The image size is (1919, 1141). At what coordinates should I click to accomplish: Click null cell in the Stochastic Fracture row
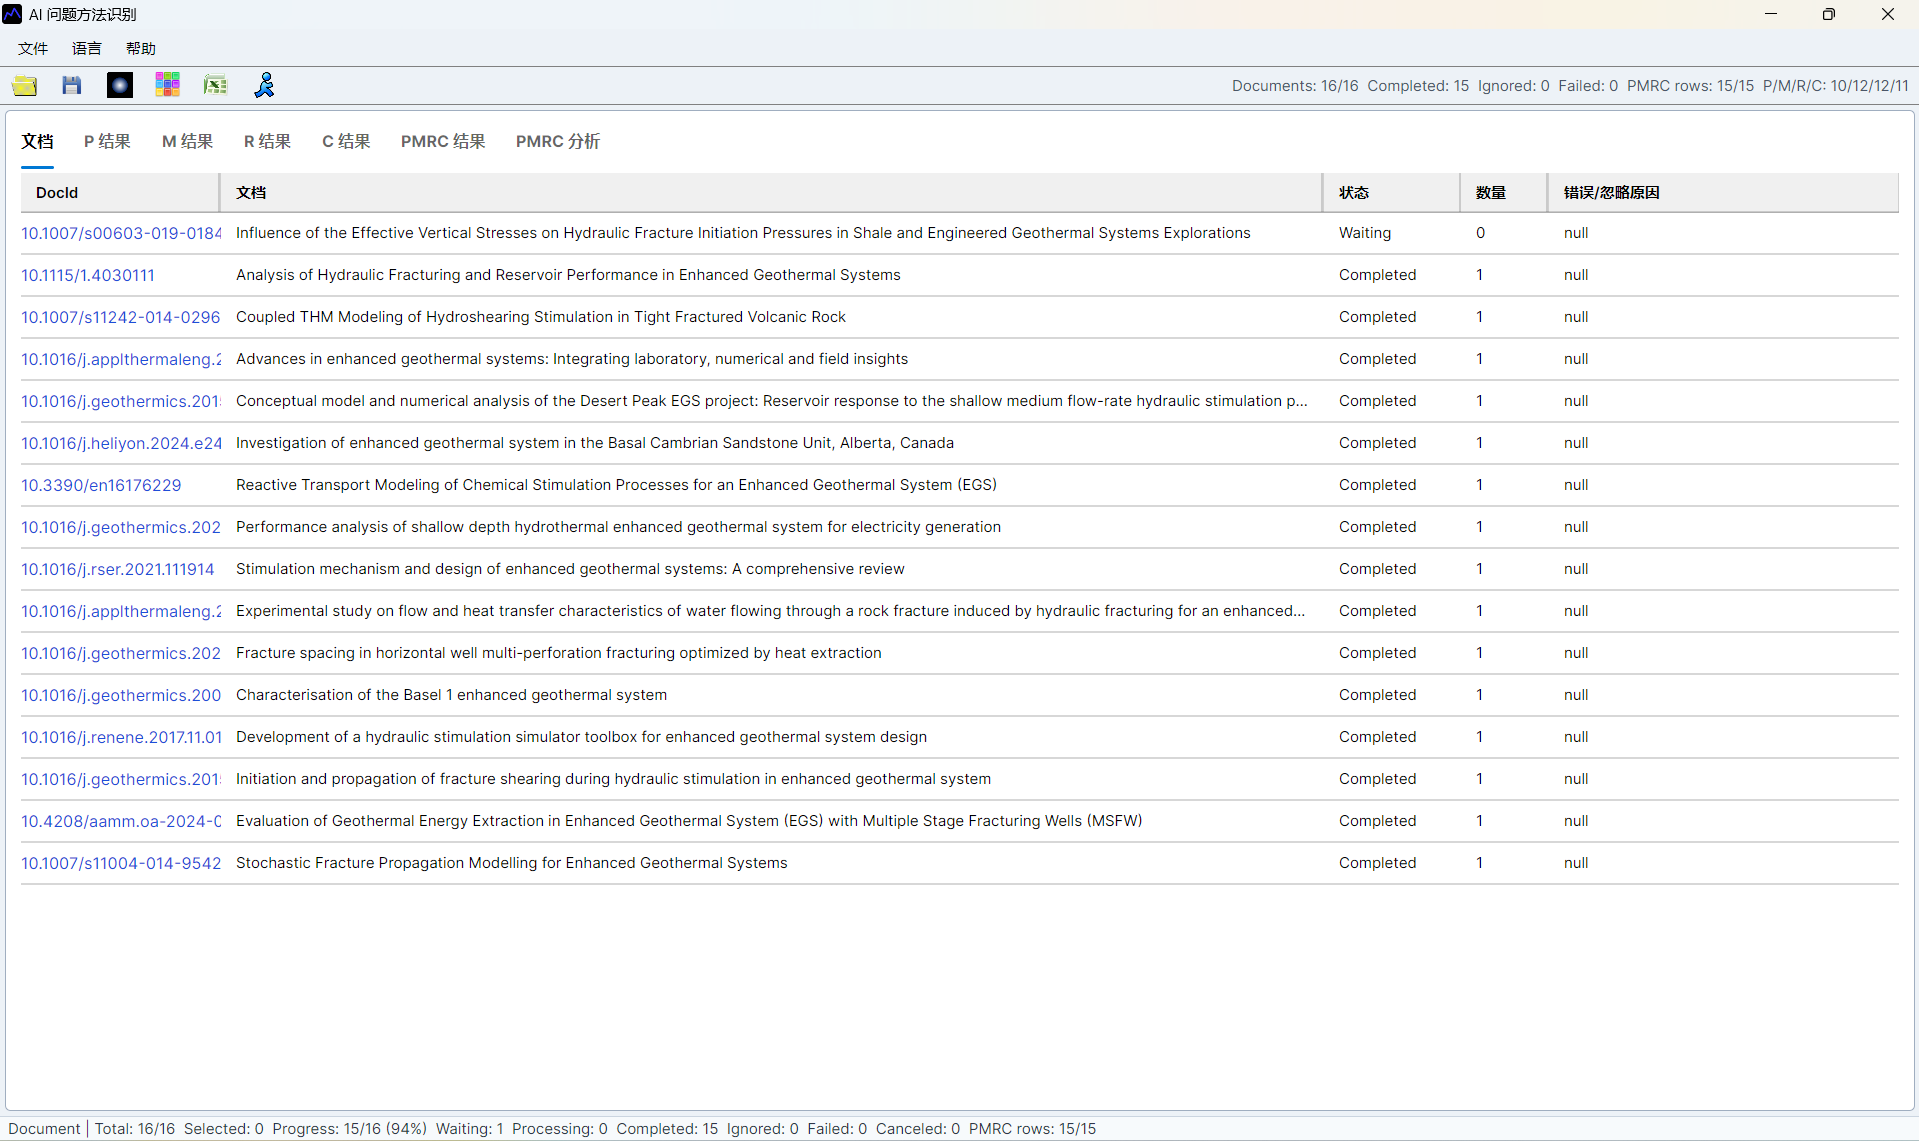coord(1576,863)
